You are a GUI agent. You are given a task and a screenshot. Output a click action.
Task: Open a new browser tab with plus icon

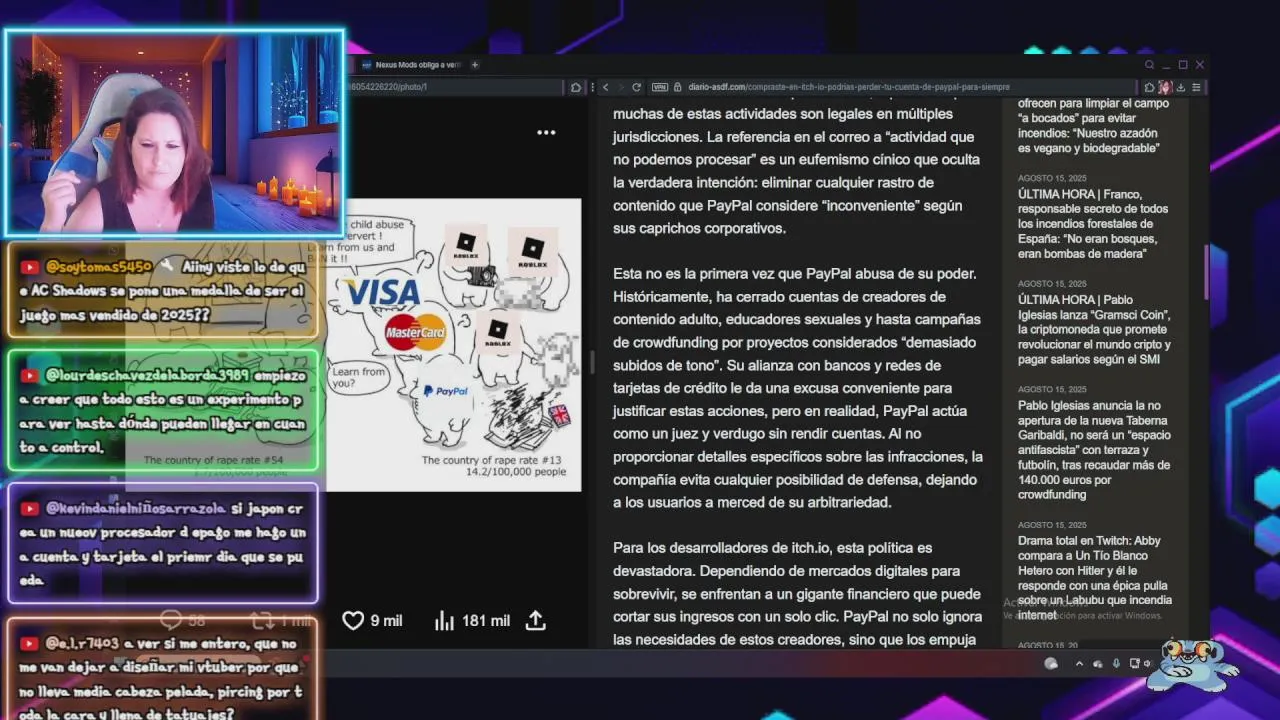[x=475, y=65]
